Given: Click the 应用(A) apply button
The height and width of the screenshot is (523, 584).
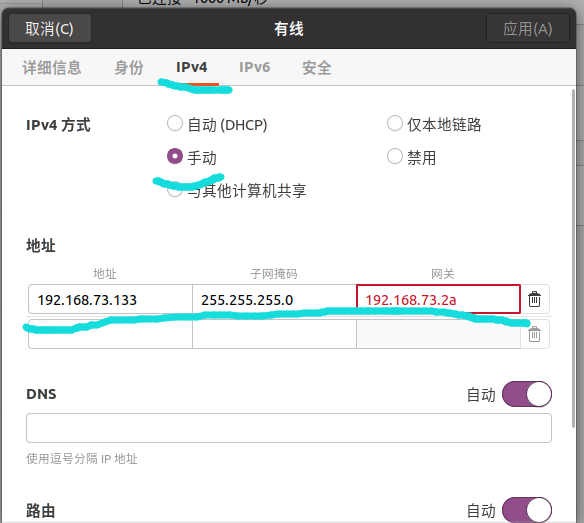Looking at the screenshot, I should click(x=528, y=29).
